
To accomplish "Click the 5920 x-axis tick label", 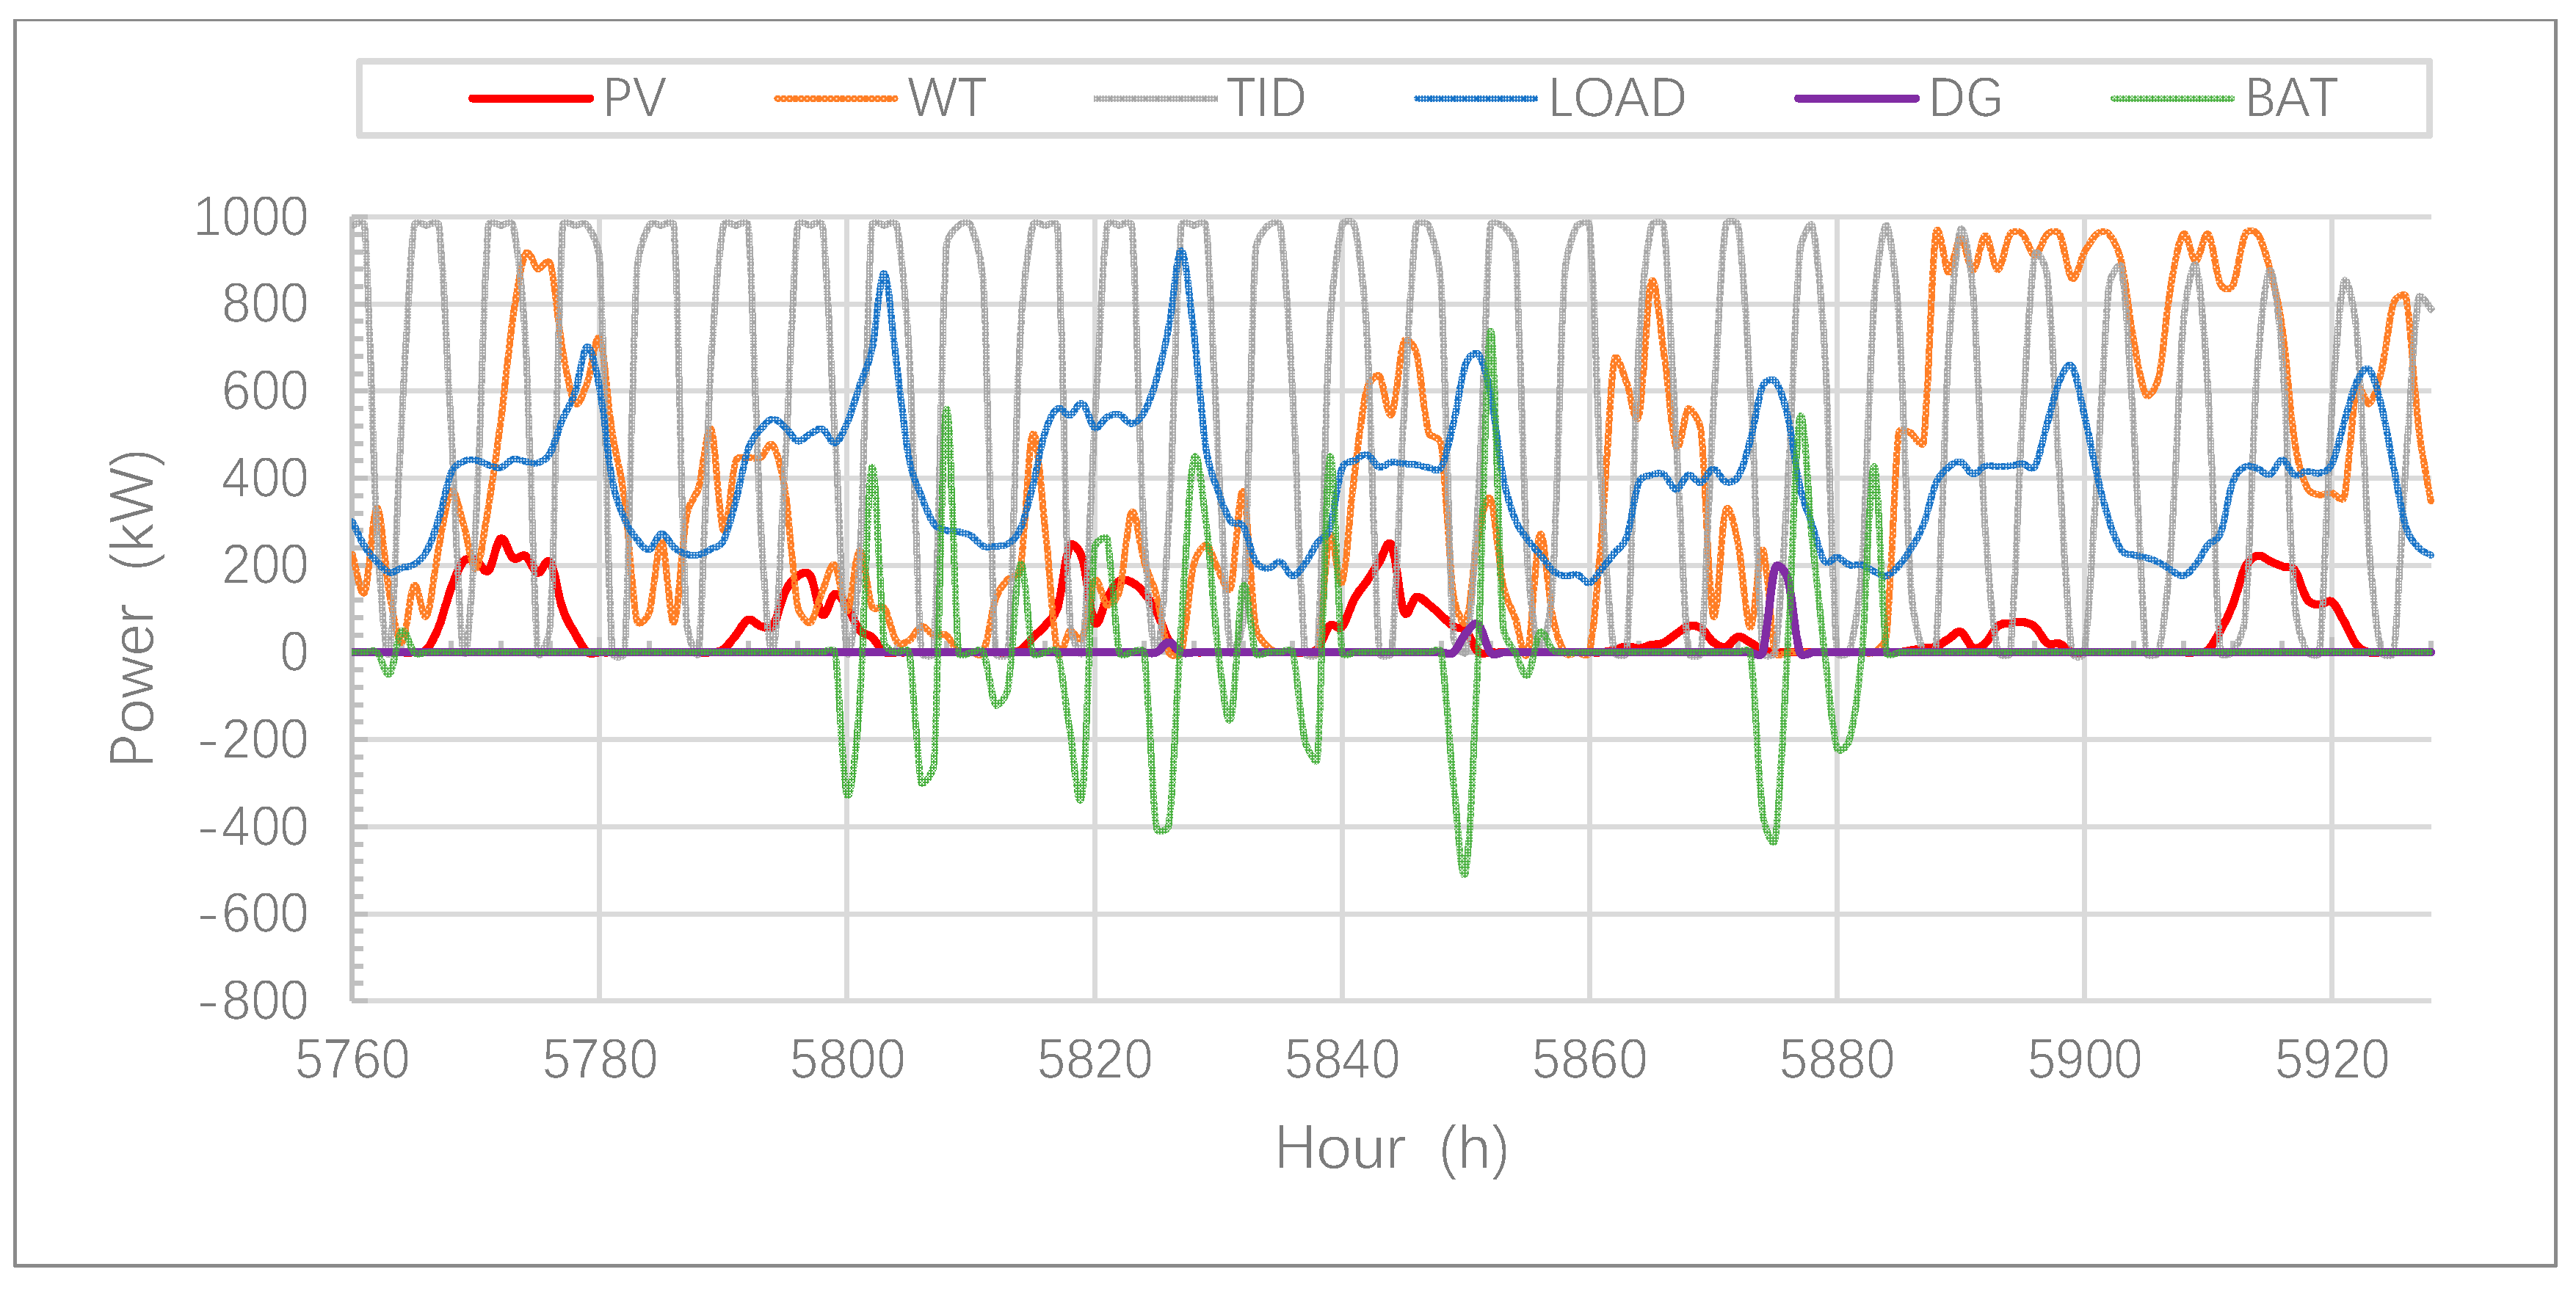I will click(2332, 1060).
